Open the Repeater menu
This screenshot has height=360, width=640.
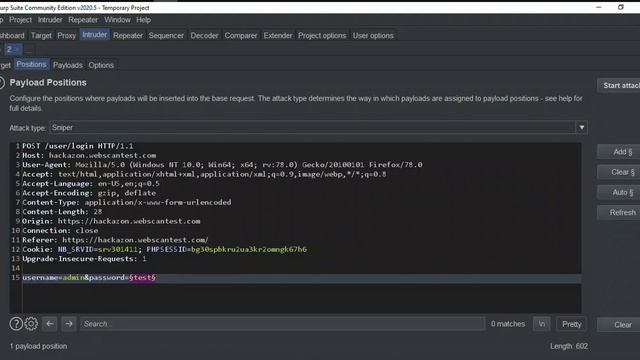pyautogui.click(x=83, y=20)
